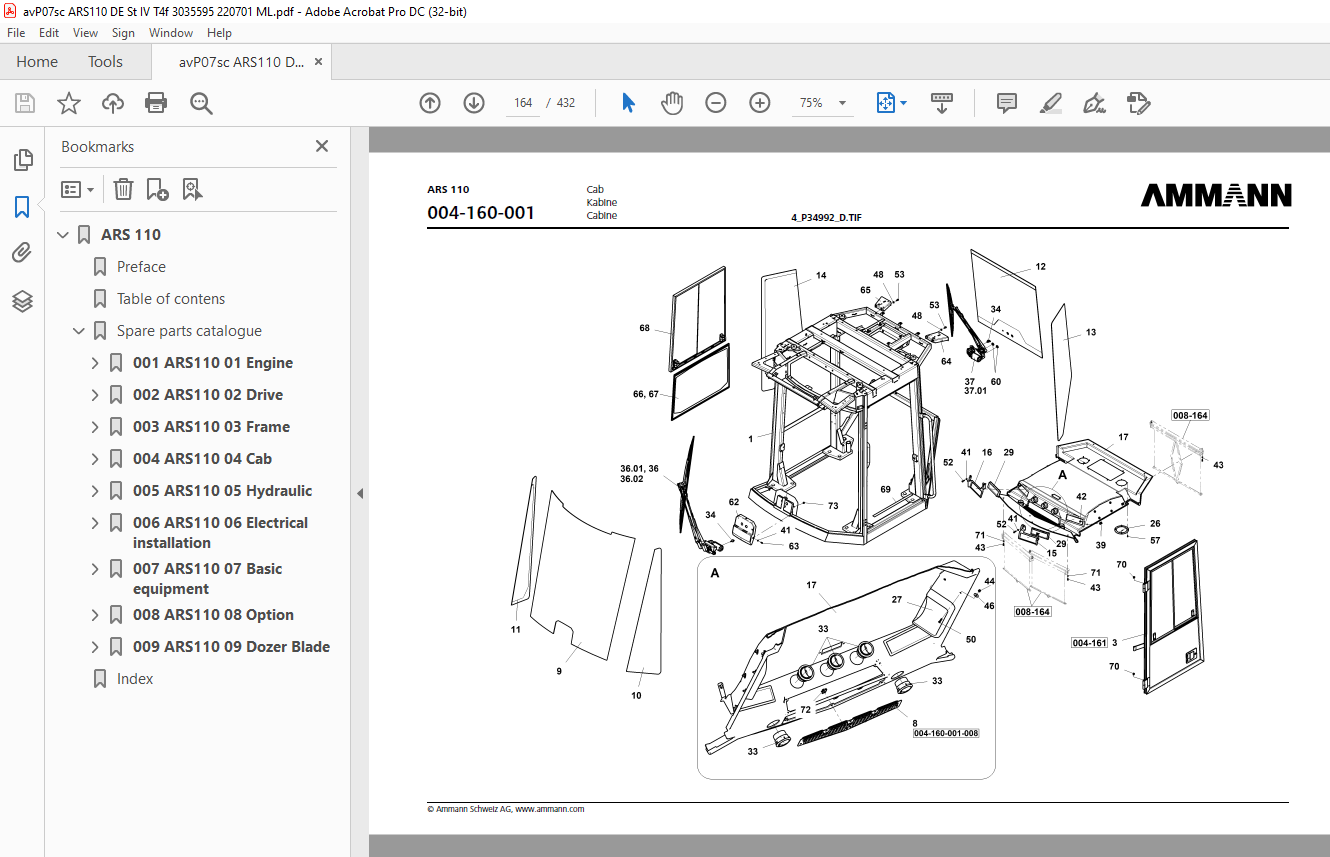Click the scrolling mode keyboard icon
This screenshot has width=1330, height=857.
tap(941, 103)
